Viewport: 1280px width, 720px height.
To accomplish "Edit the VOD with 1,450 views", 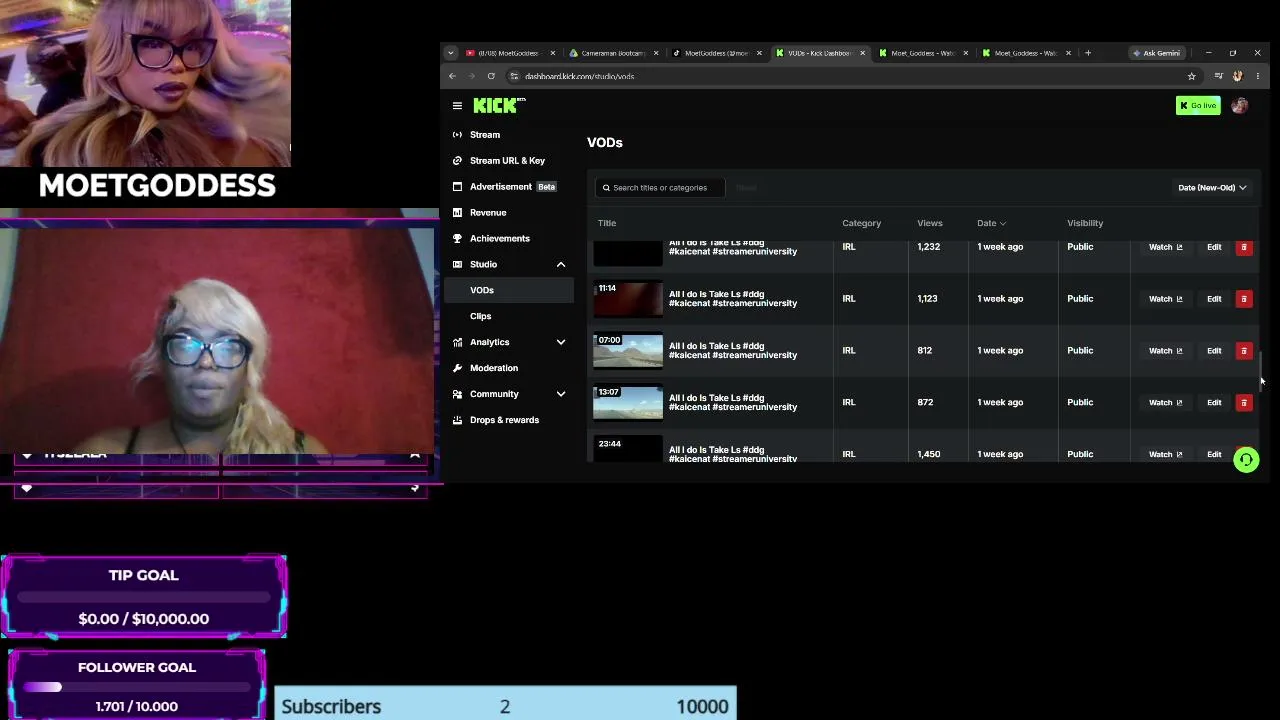I will tap(1214, 454).
